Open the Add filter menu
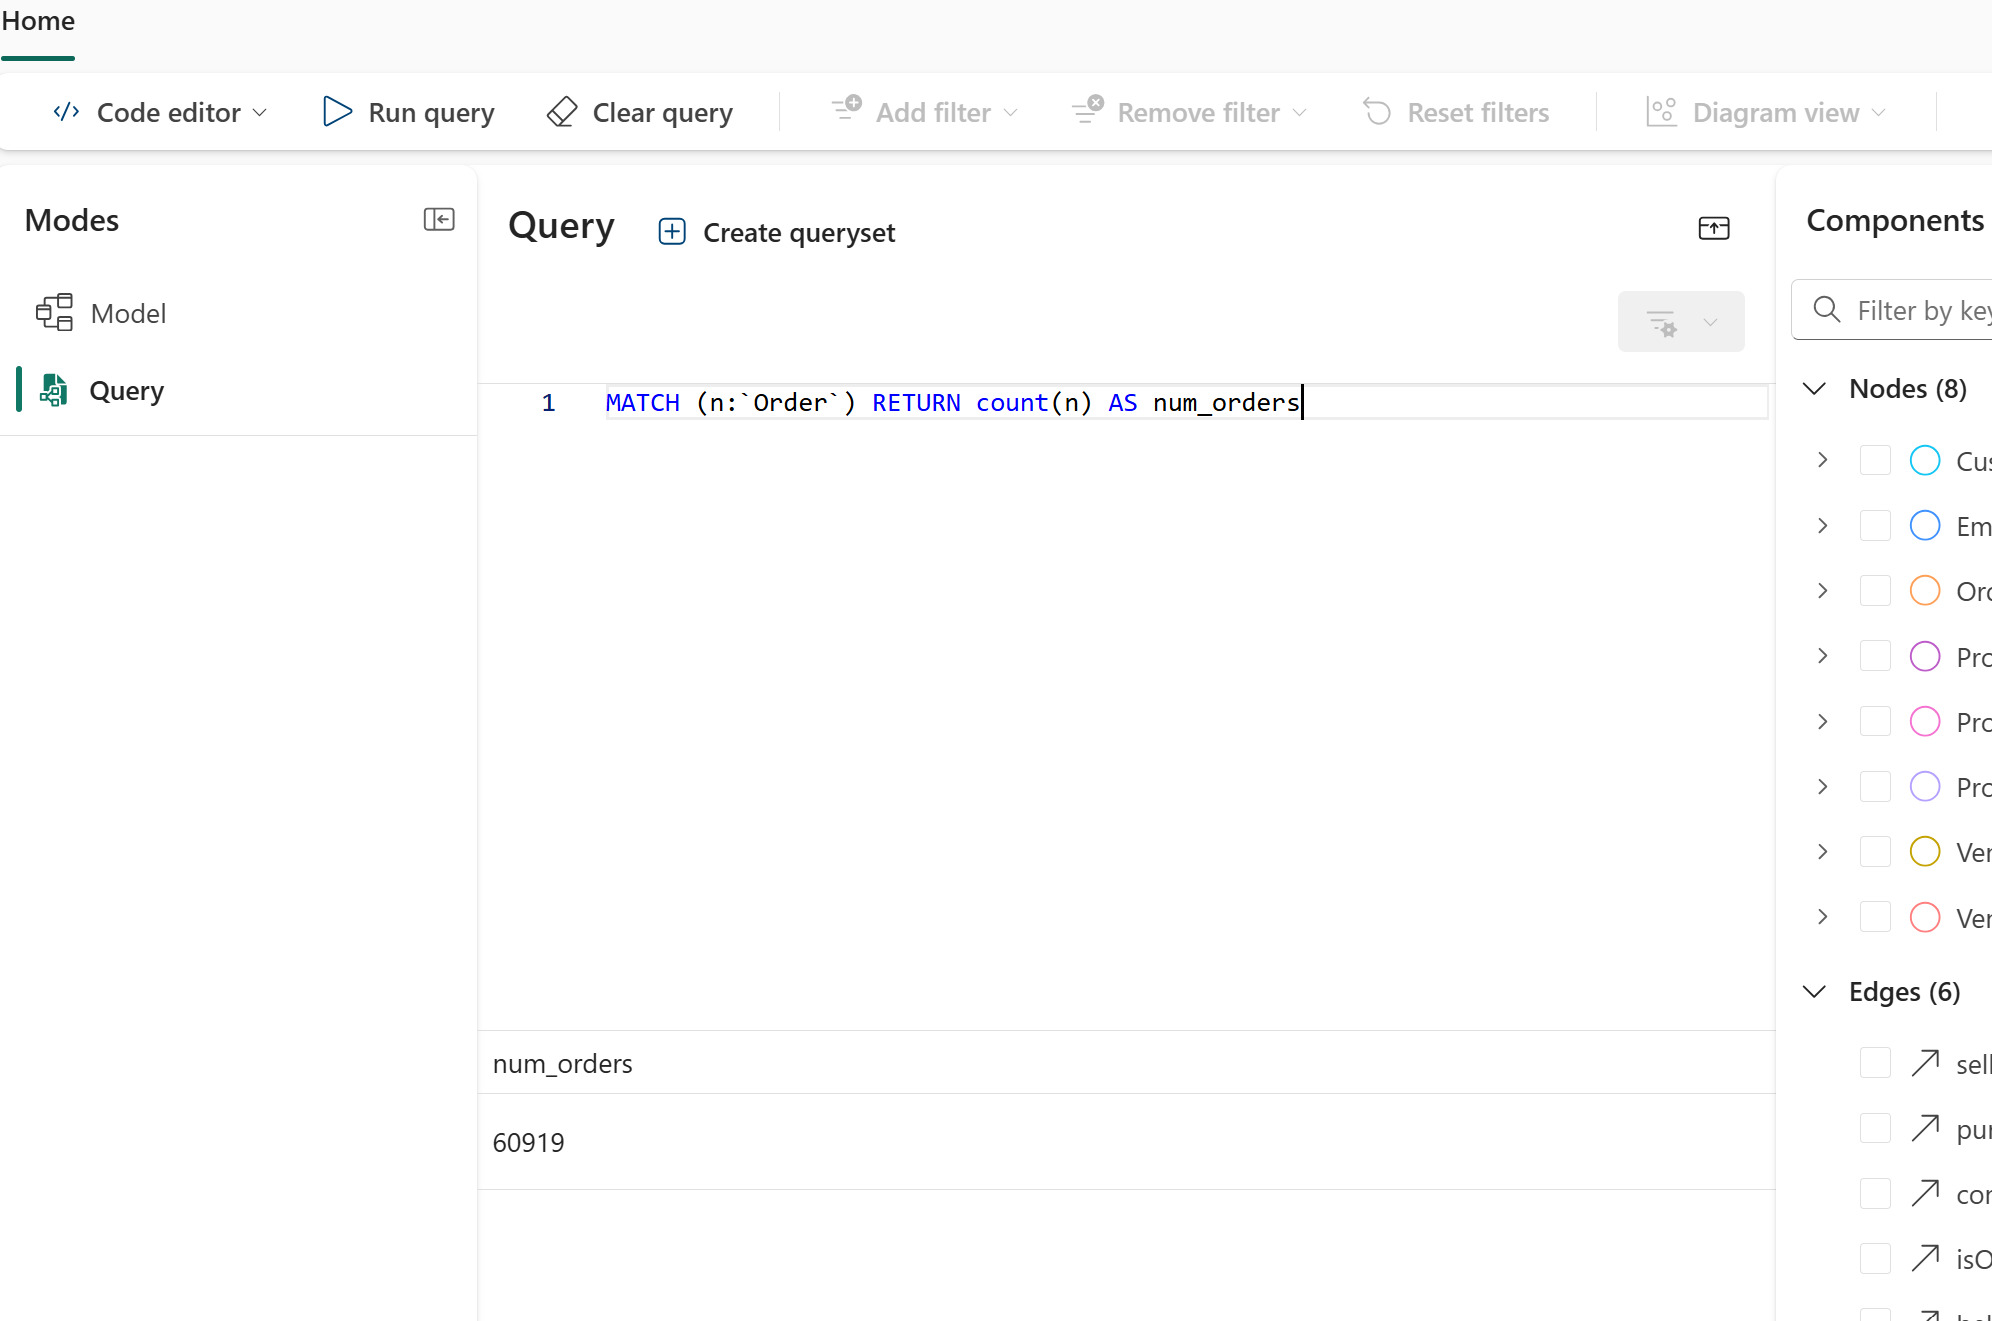Screen dimensions: 1992x1321 click(924, 112)
